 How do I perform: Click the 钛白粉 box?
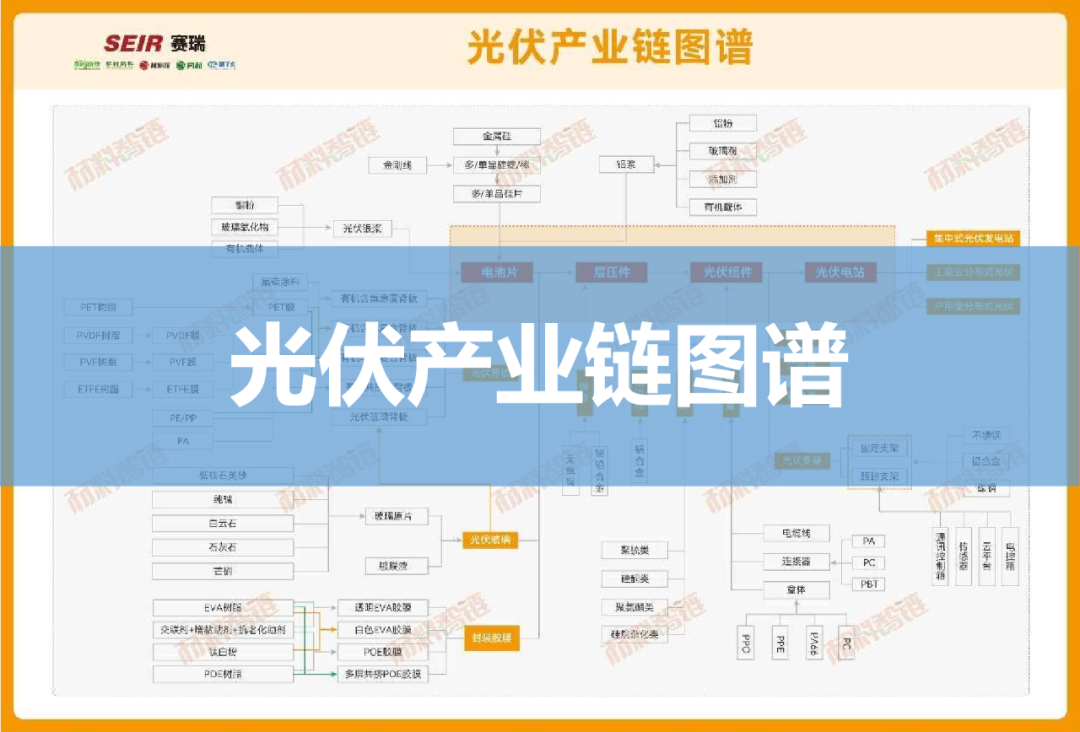(x=222, y=651)
